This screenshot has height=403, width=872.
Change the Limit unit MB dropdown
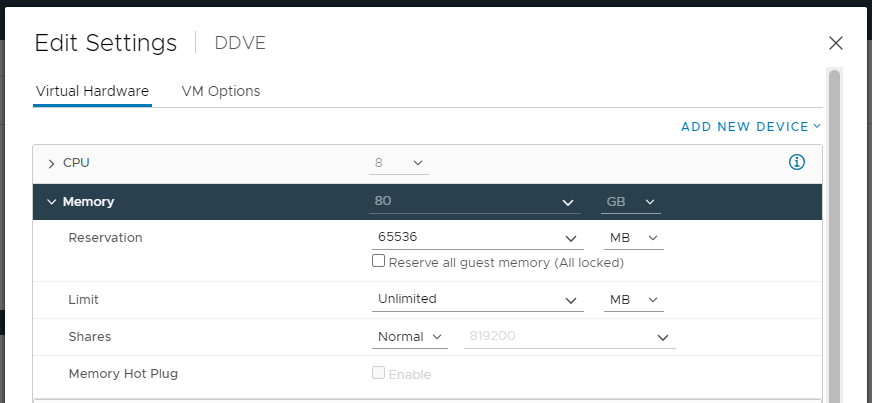coord(633,299)
